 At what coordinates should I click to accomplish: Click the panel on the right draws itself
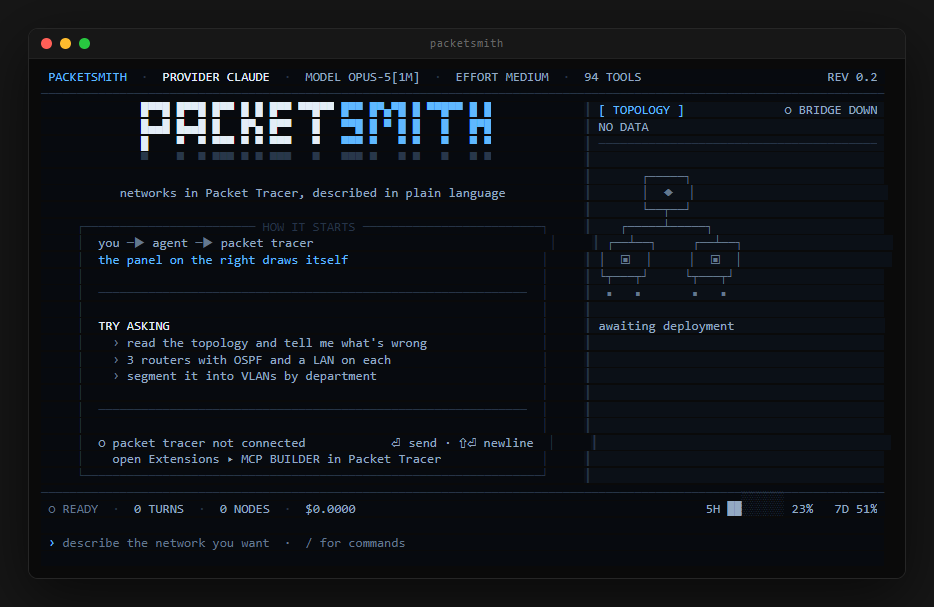tap(223, 260)
